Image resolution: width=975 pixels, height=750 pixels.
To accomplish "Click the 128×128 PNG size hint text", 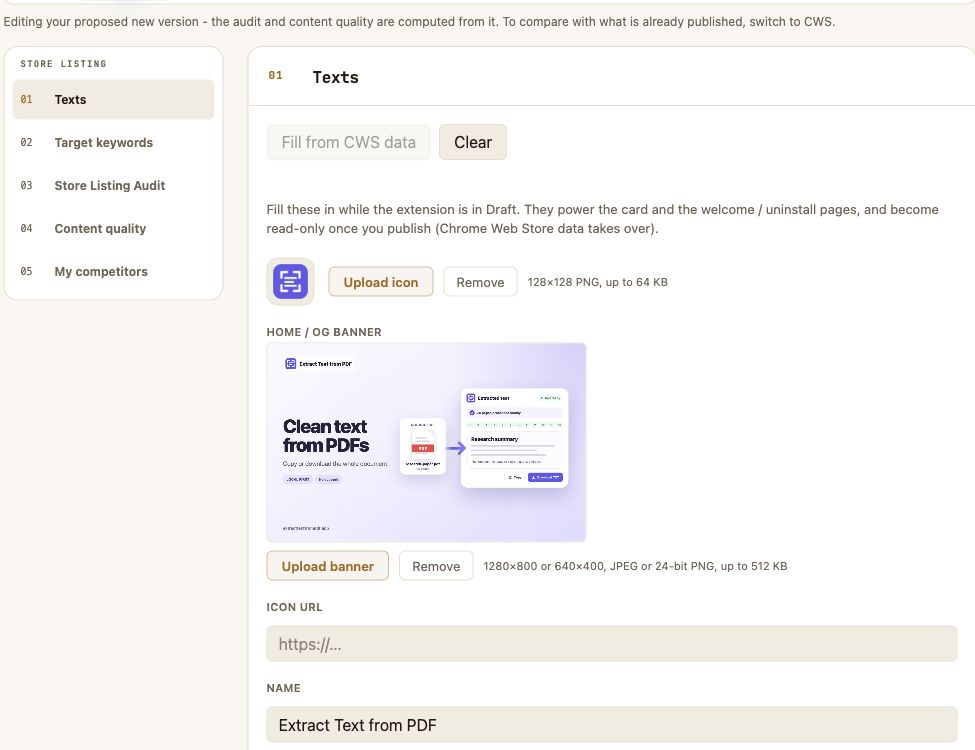I will [598, 282].
